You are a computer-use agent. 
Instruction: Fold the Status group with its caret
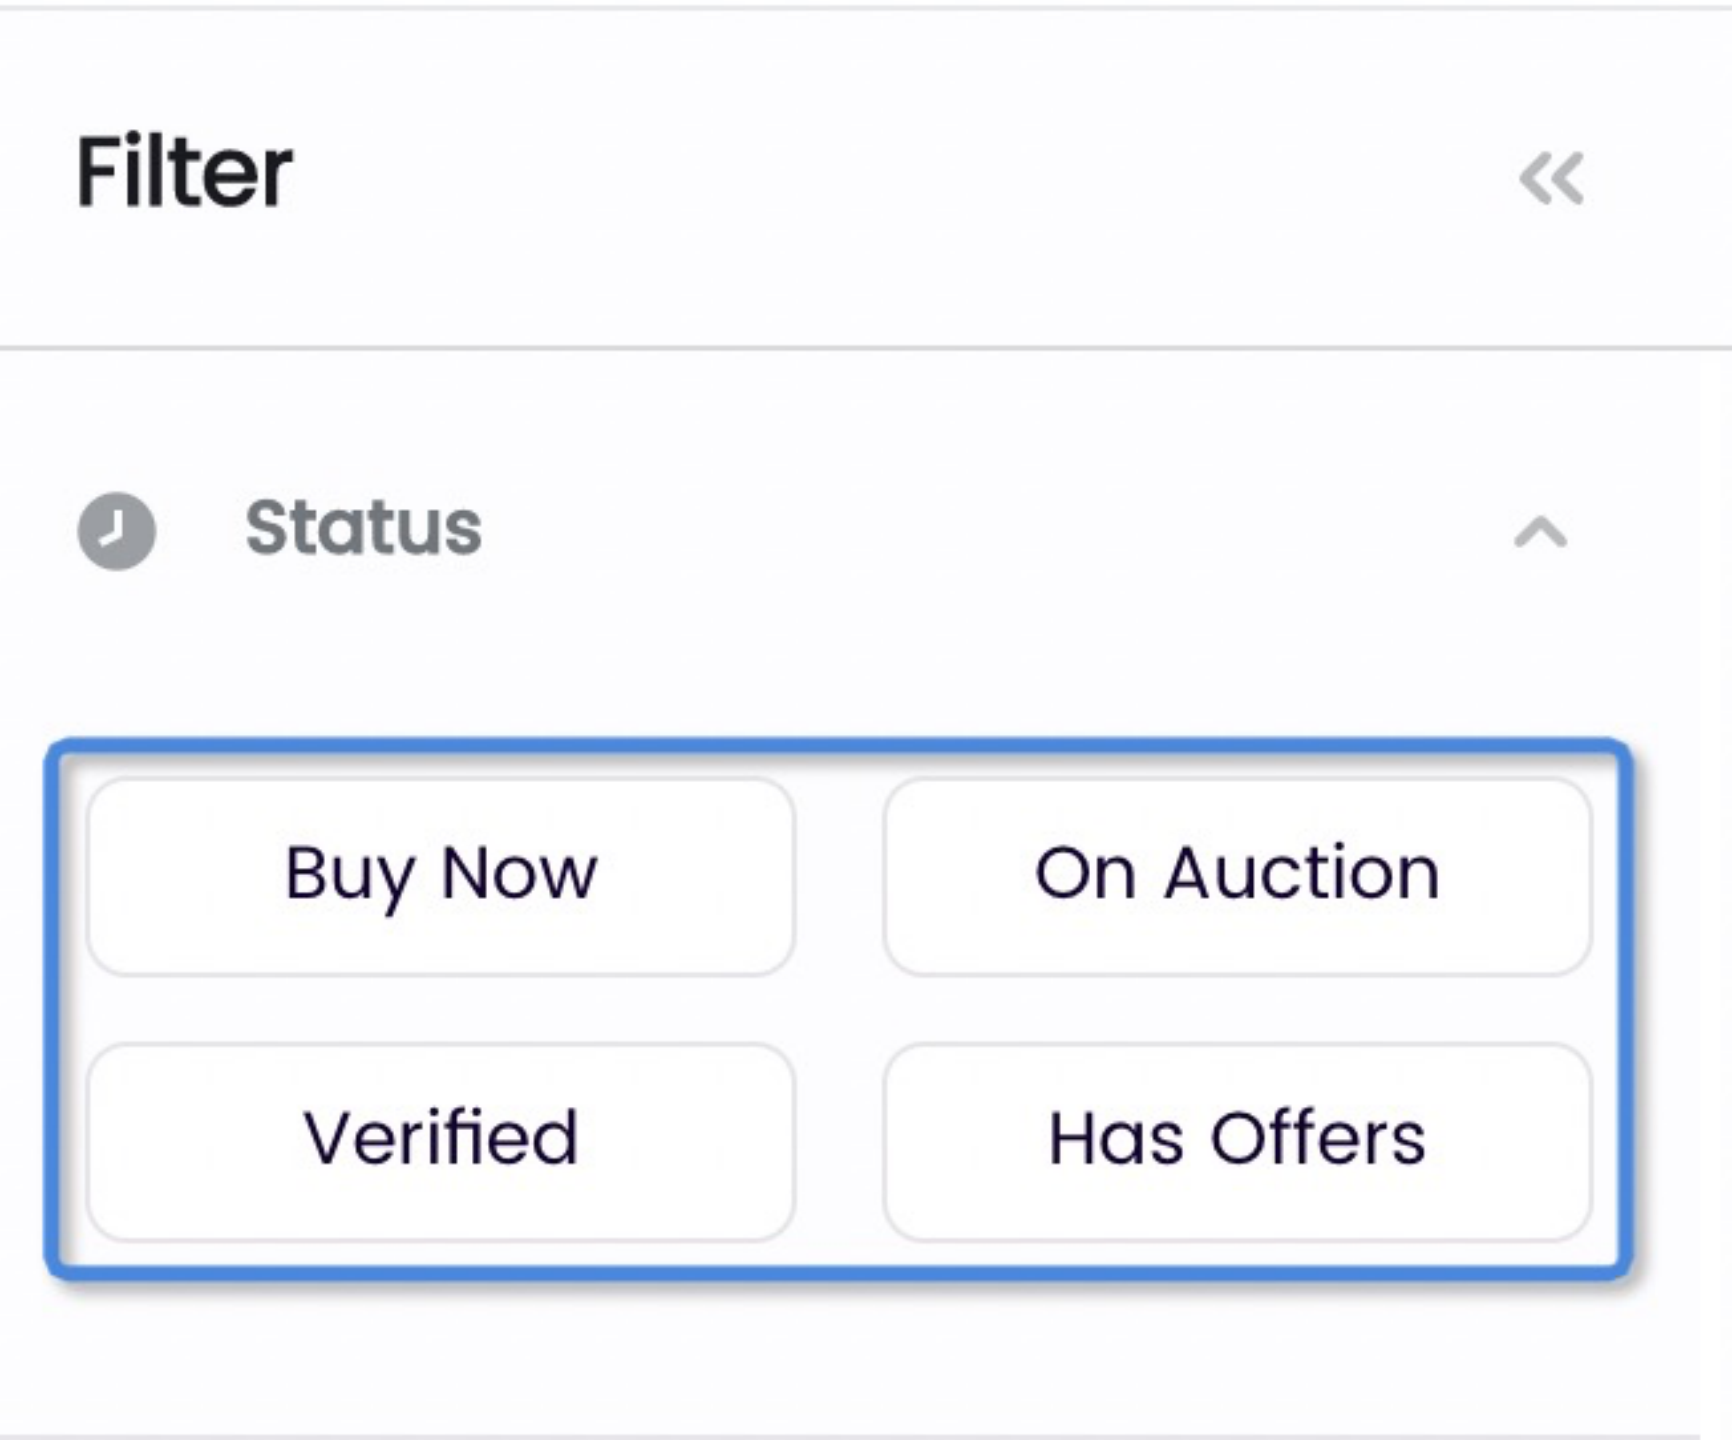point(1540,532)
